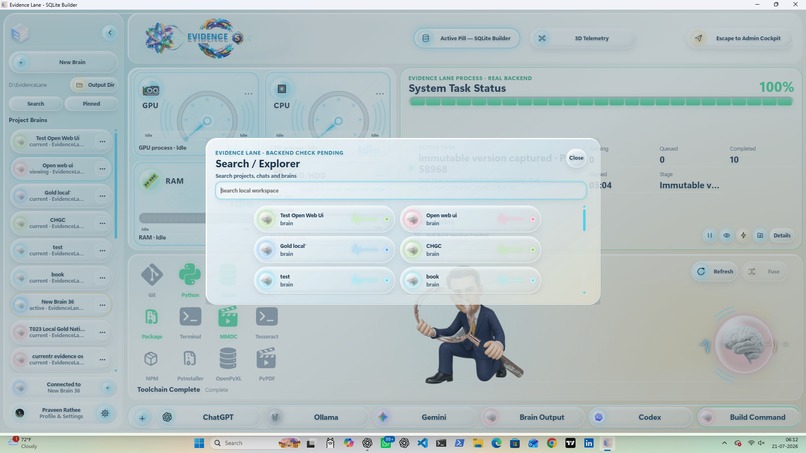Open the Windows Start menu
The width and height of the screenshot is (806, 453).
tap(199, 443)
